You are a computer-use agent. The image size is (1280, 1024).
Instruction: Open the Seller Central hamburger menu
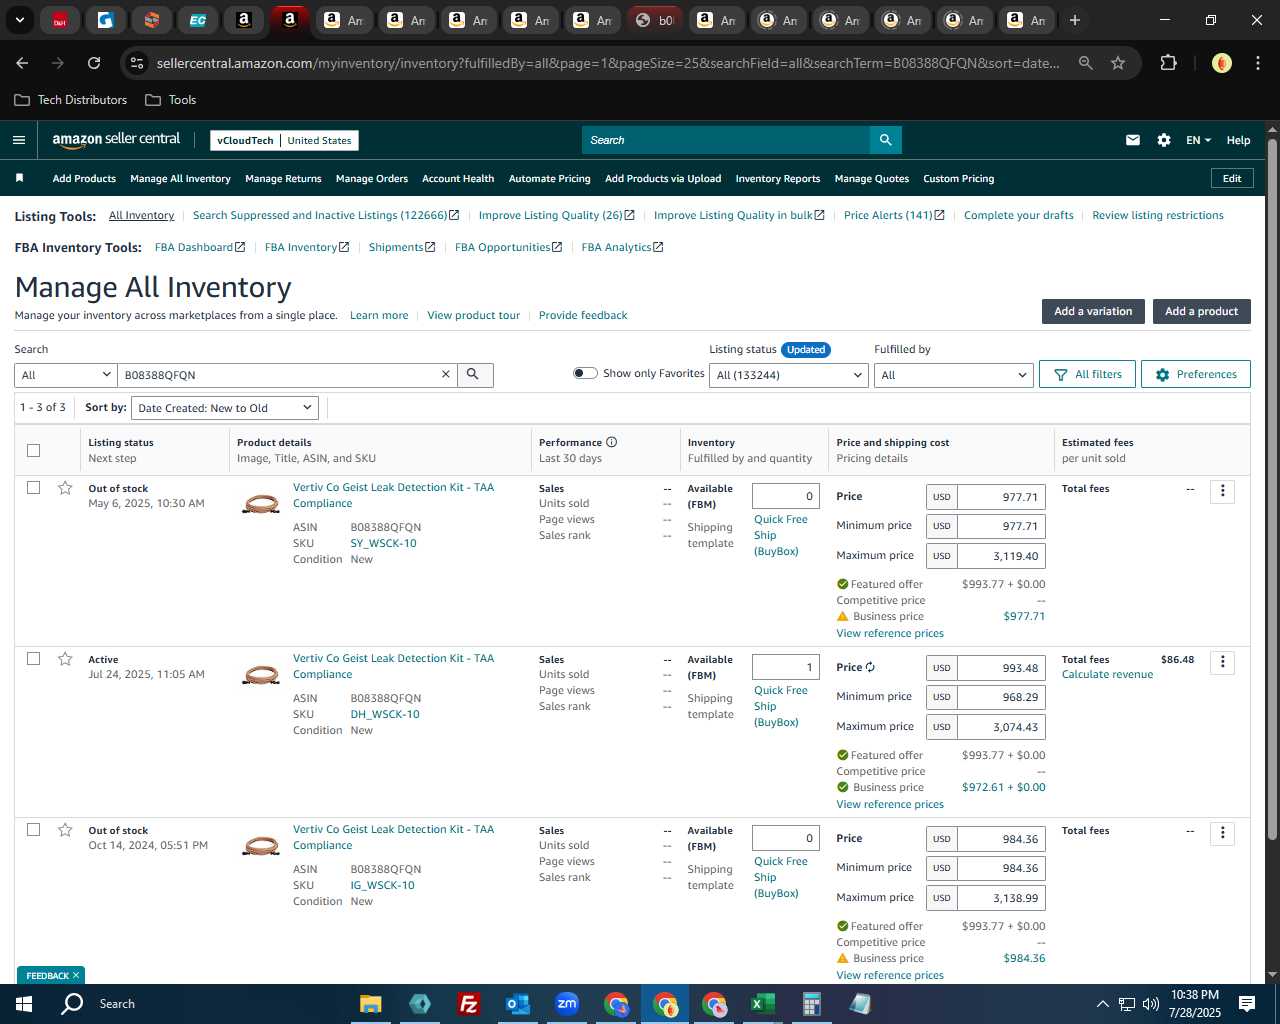point(19,140)
